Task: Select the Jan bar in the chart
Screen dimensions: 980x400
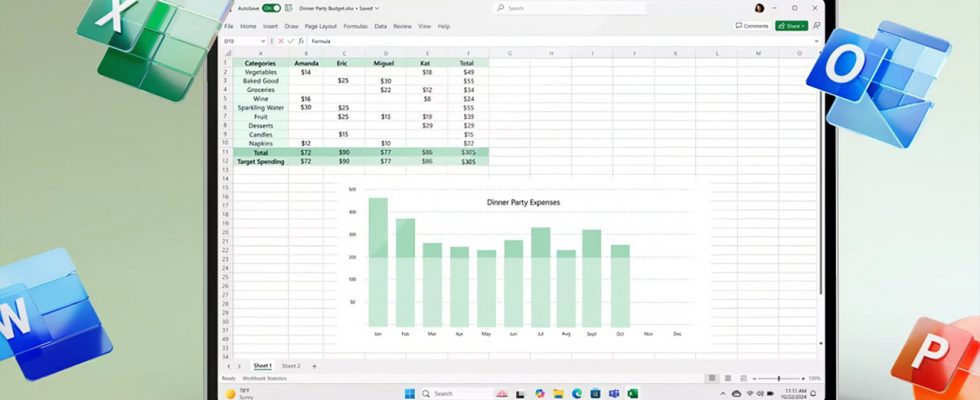Action: (378, 262)
